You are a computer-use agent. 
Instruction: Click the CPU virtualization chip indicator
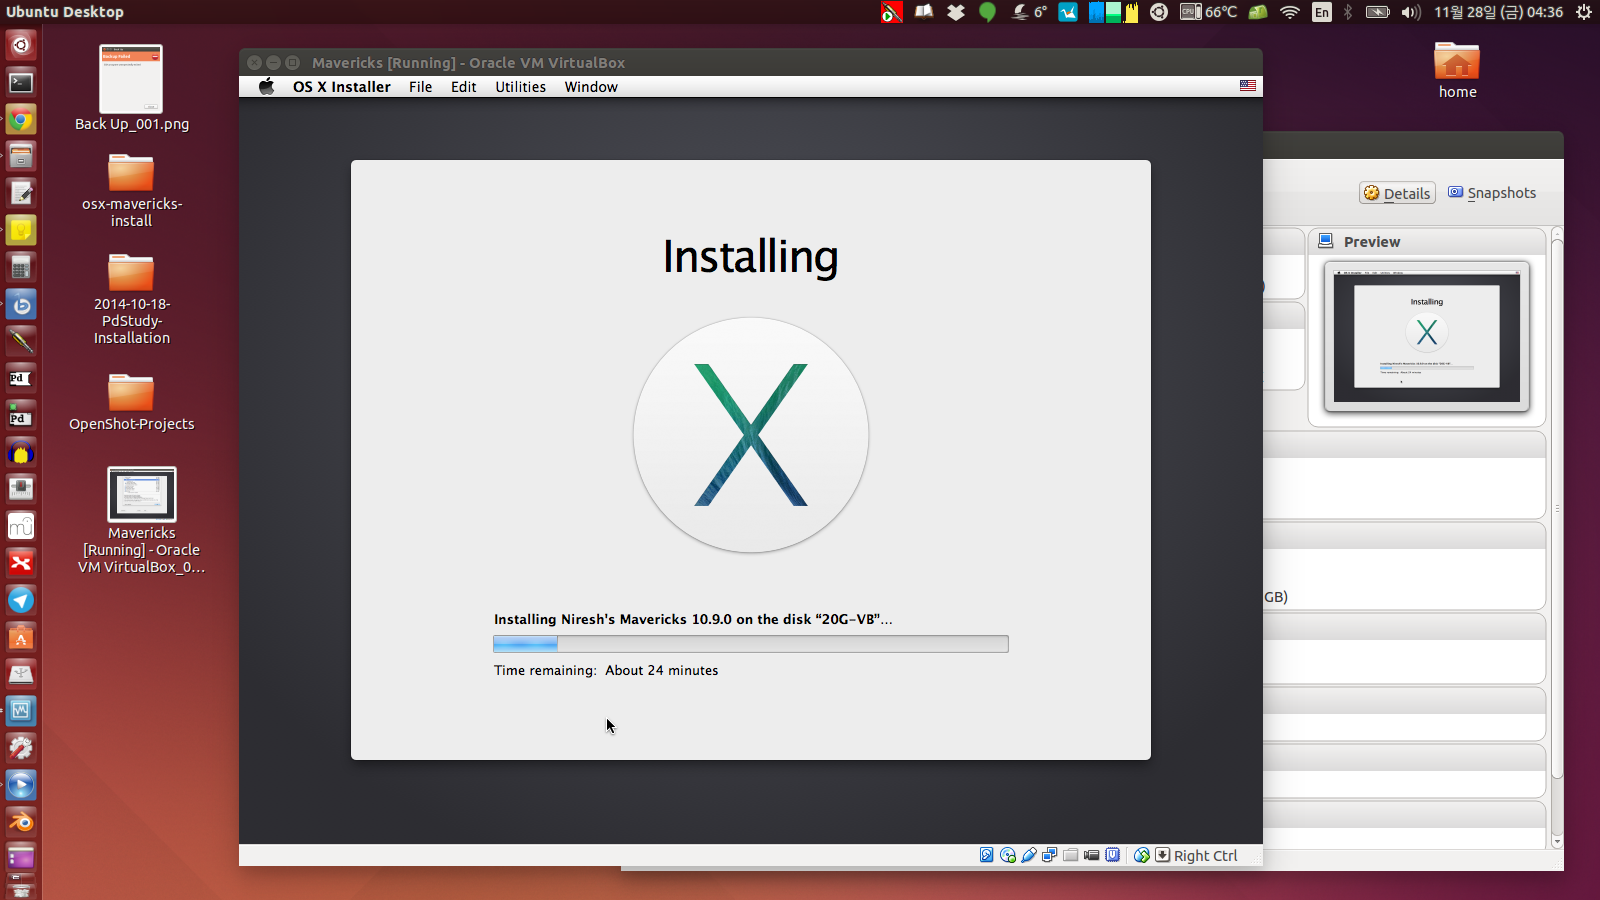(x=1113, y=855)
